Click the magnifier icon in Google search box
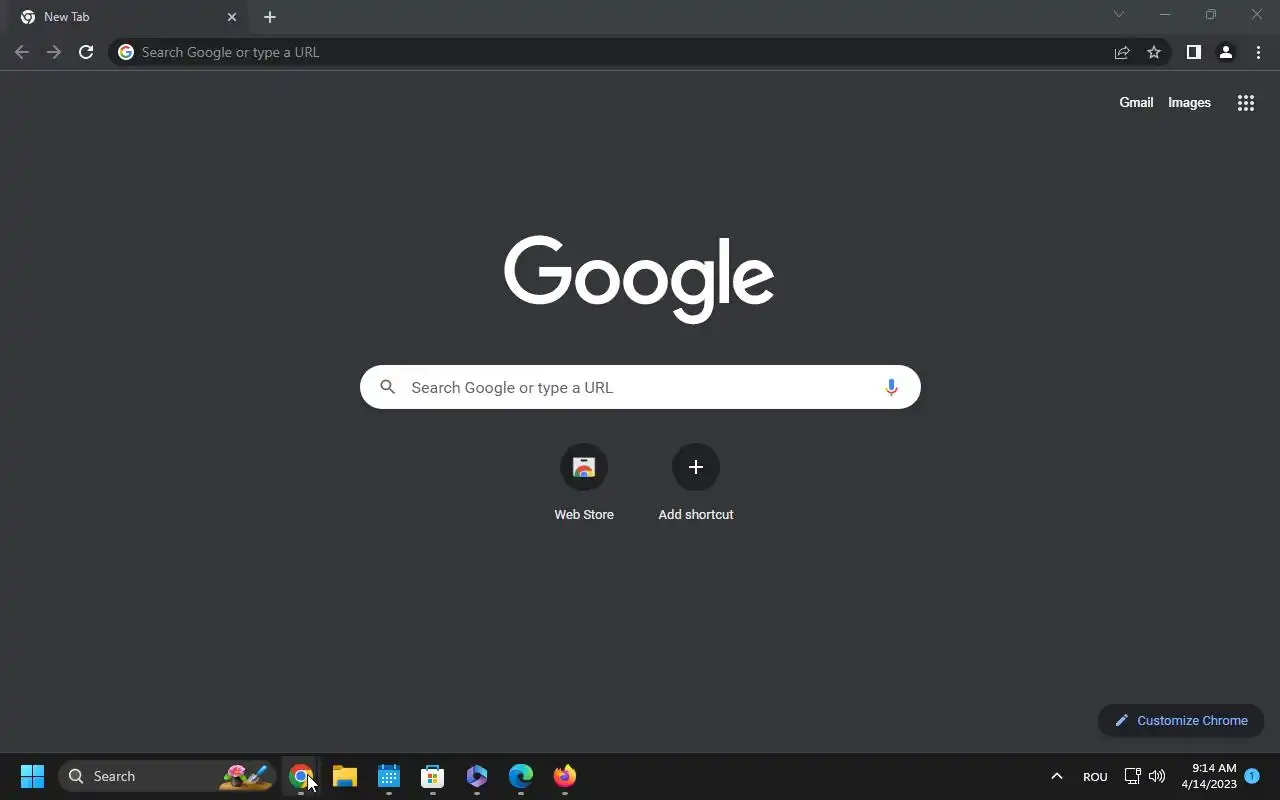The width and height of the screenshot is (1280, 800). [388, 387]
